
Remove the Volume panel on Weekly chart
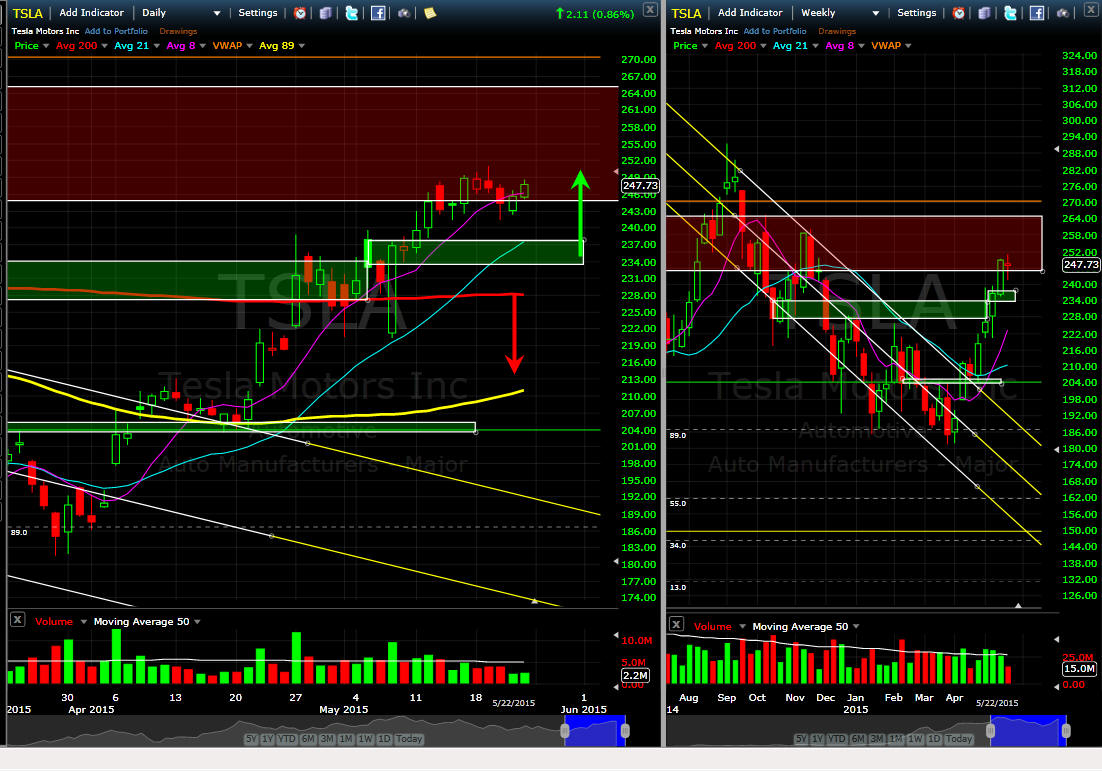tap(676, 624)
